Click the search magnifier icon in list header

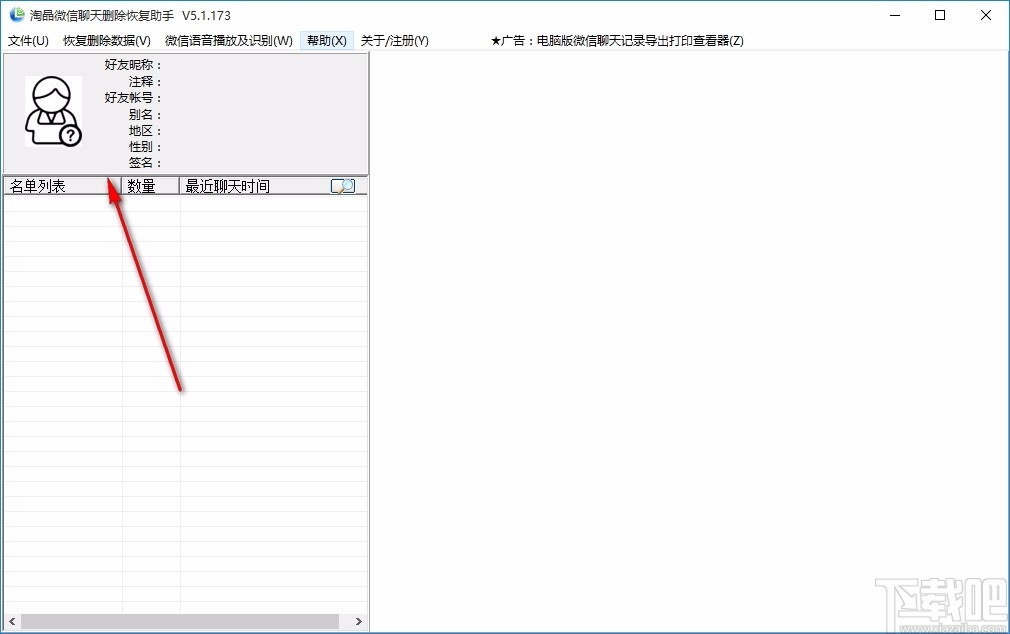[343, 186]
